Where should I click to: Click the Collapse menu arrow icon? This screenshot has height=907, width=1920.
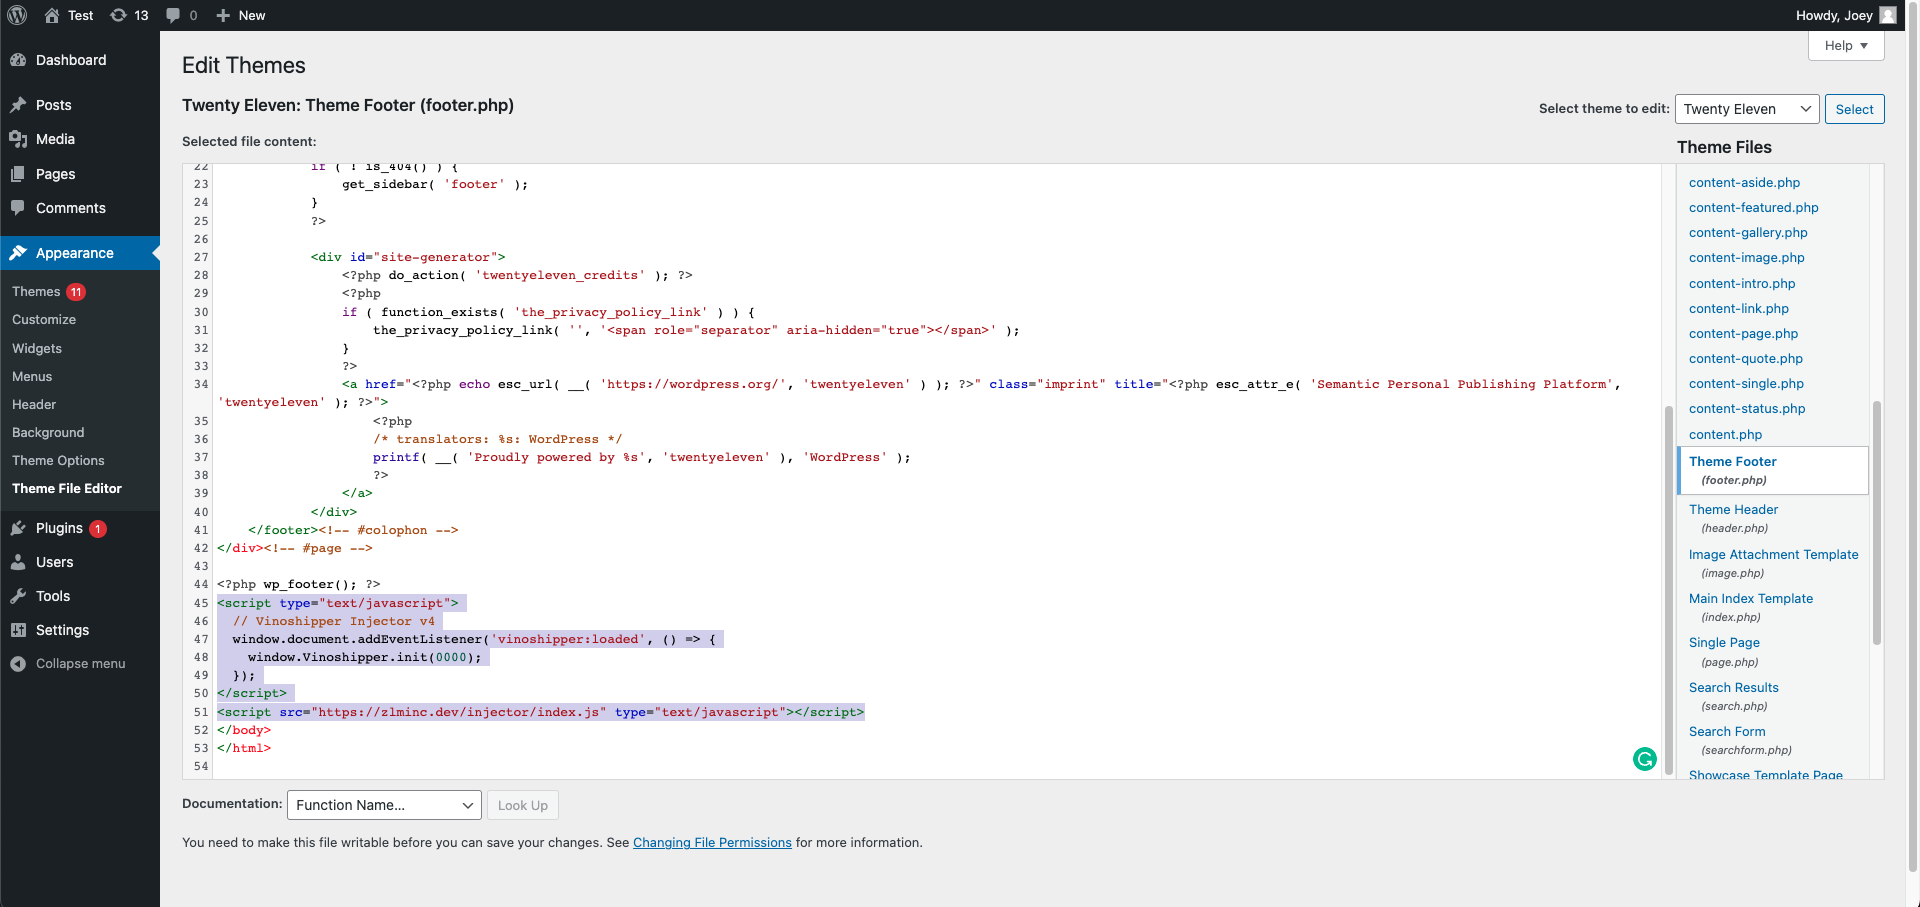click(18, 664)
